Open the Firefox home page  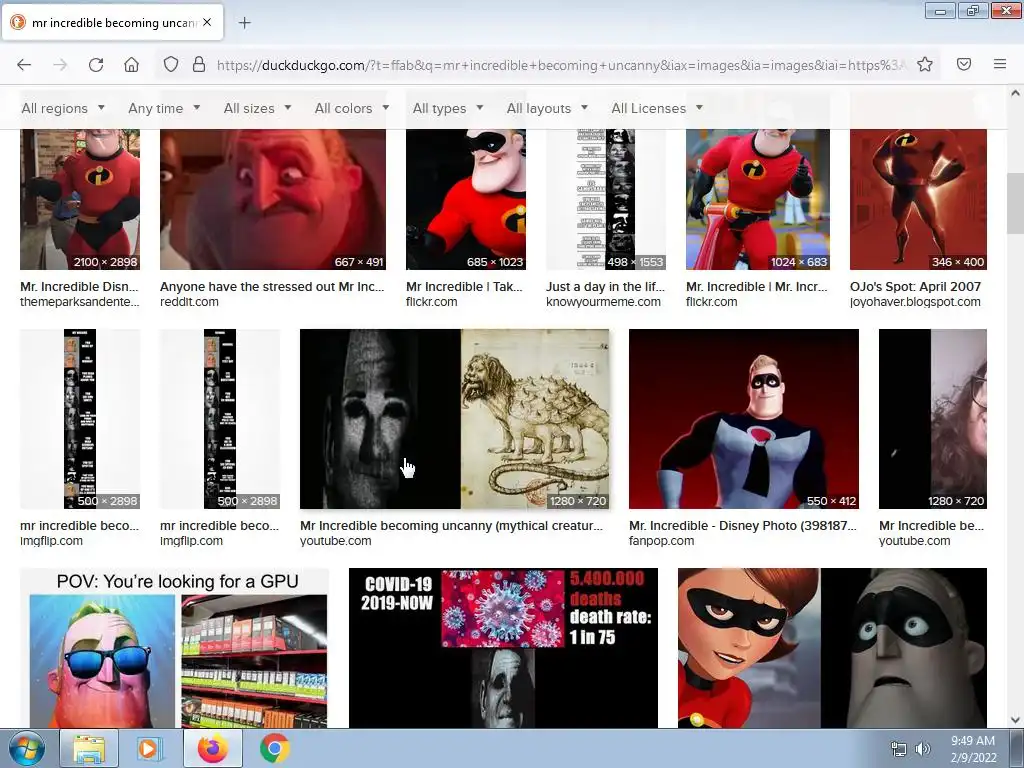131,65
